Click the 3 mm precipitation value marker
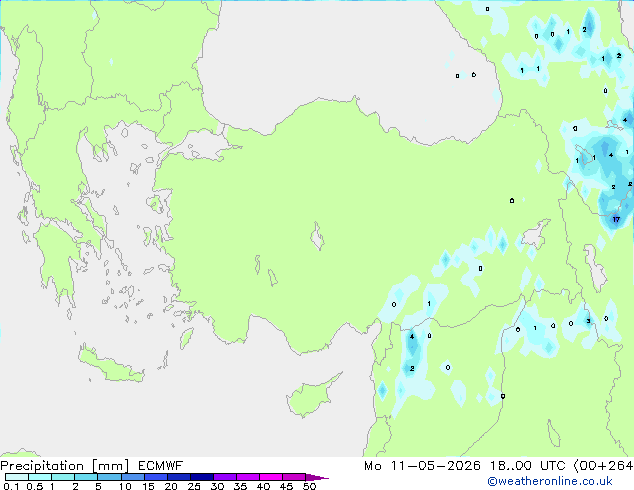Image resolution: width=634 pixels, height=490 pixels. pos(588,321)
